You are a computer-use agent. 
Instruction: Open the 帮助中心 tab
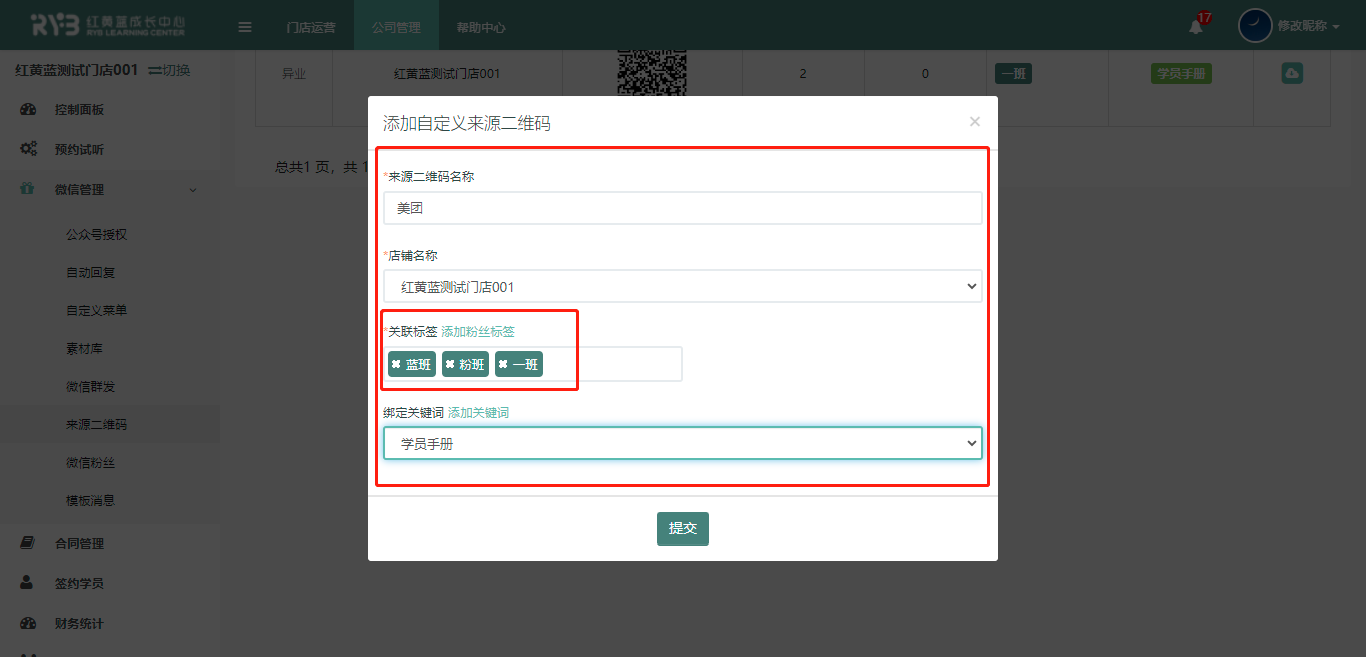[481, 27]
